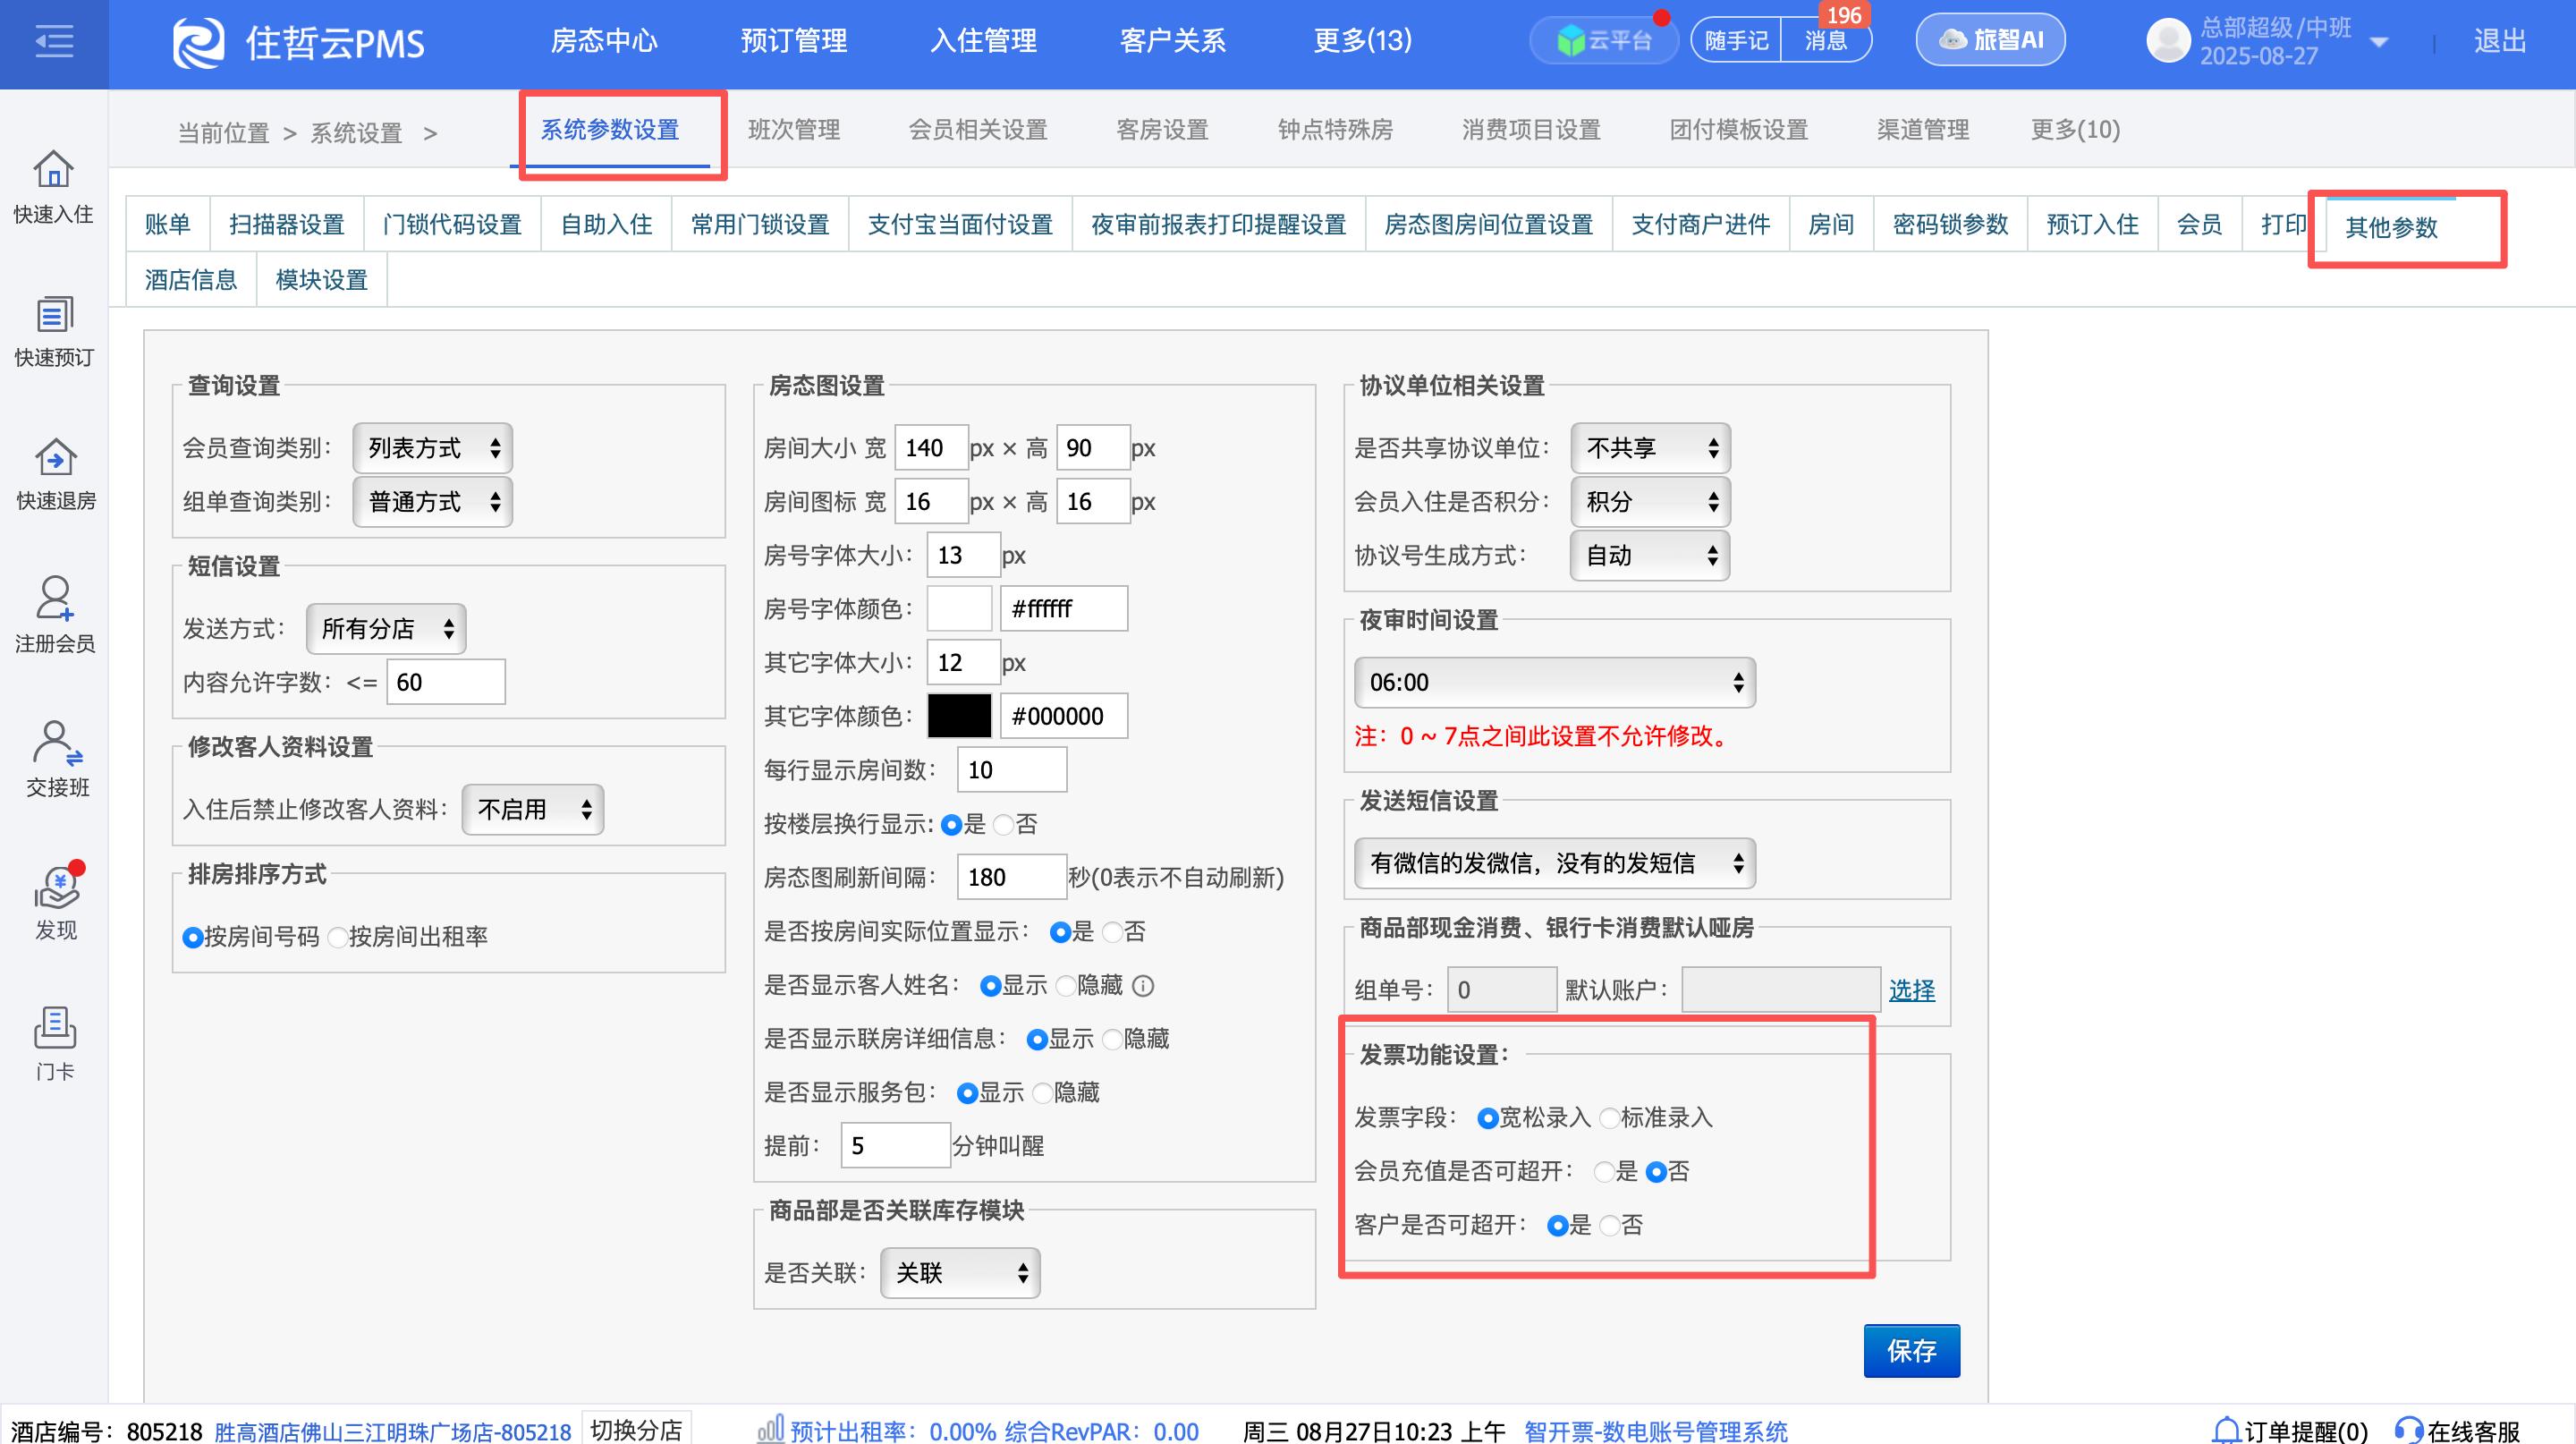Open 组单查询类别 dropdown
The height and width of the screenshot is (1444, 2576).
432,502
